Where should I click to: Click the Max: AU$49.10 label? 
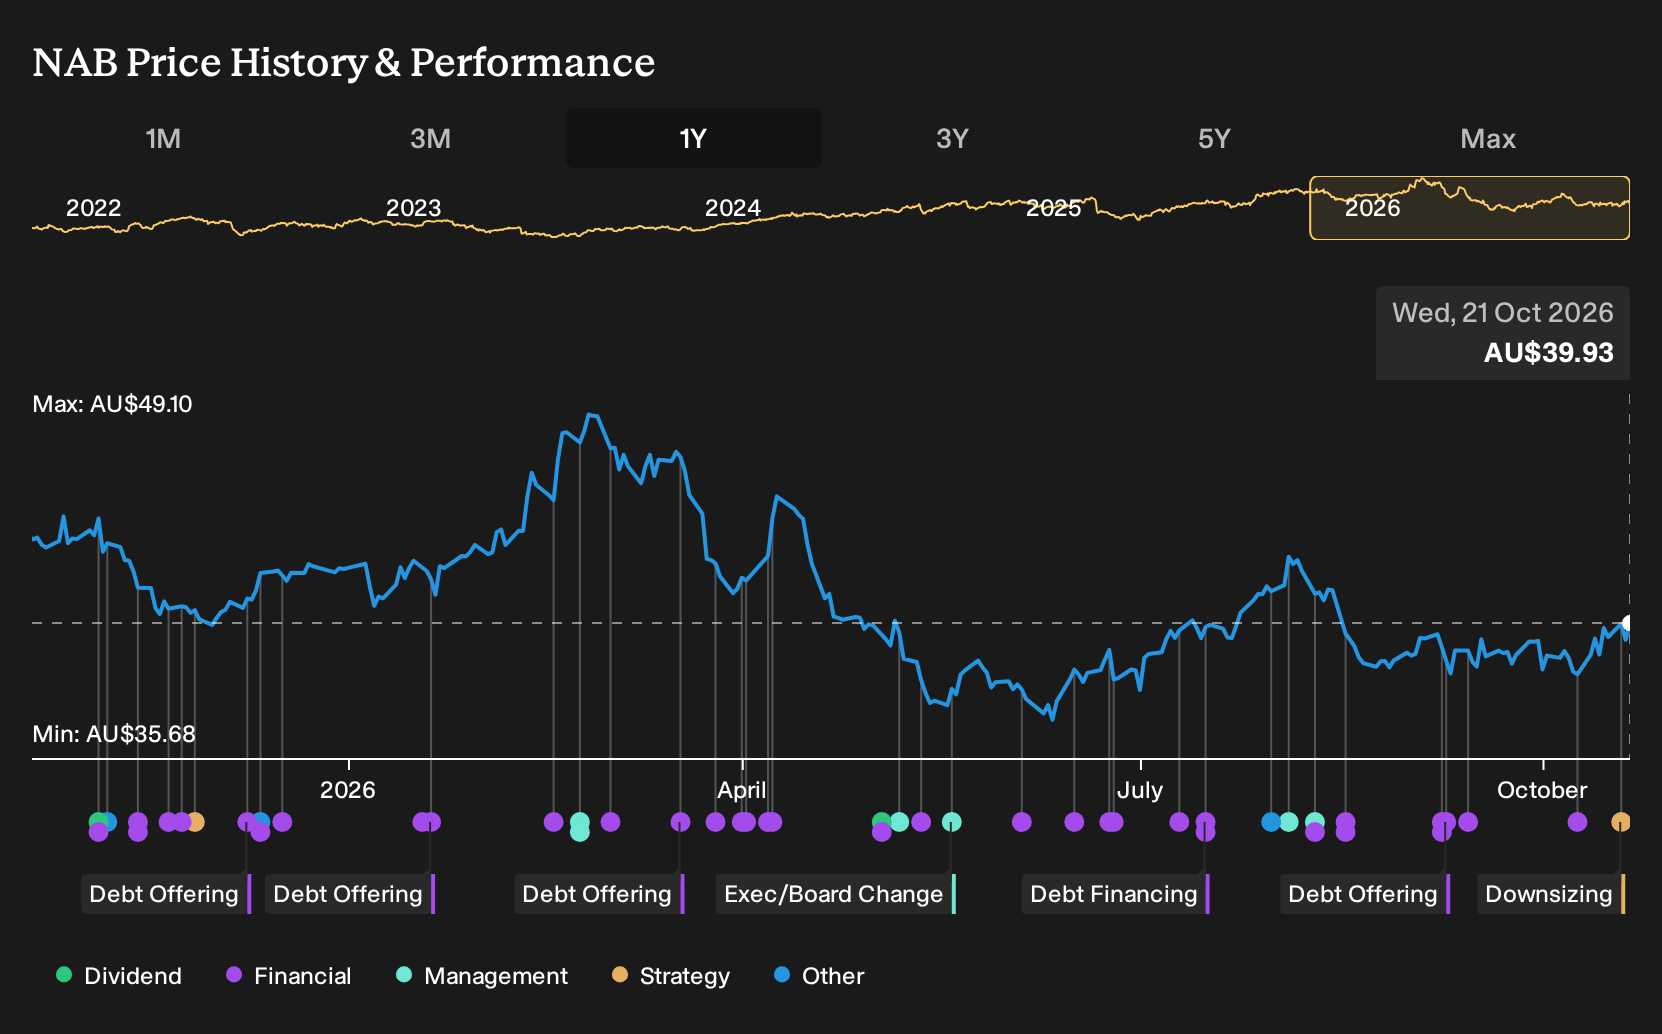point(112,404)
